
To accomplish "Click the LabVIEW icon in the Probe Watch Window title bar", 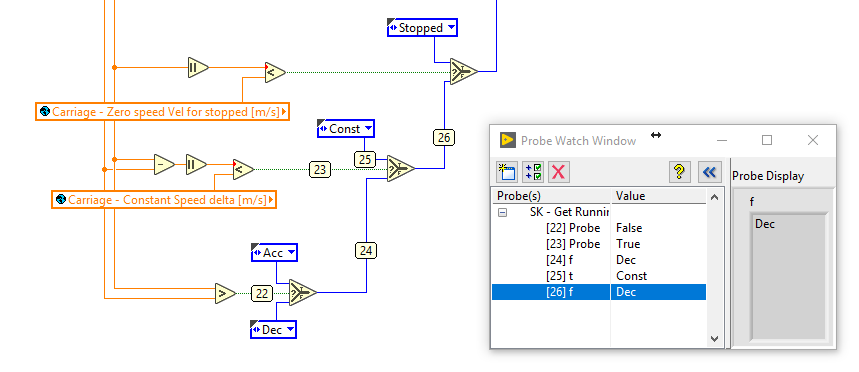I will point(508,140).
